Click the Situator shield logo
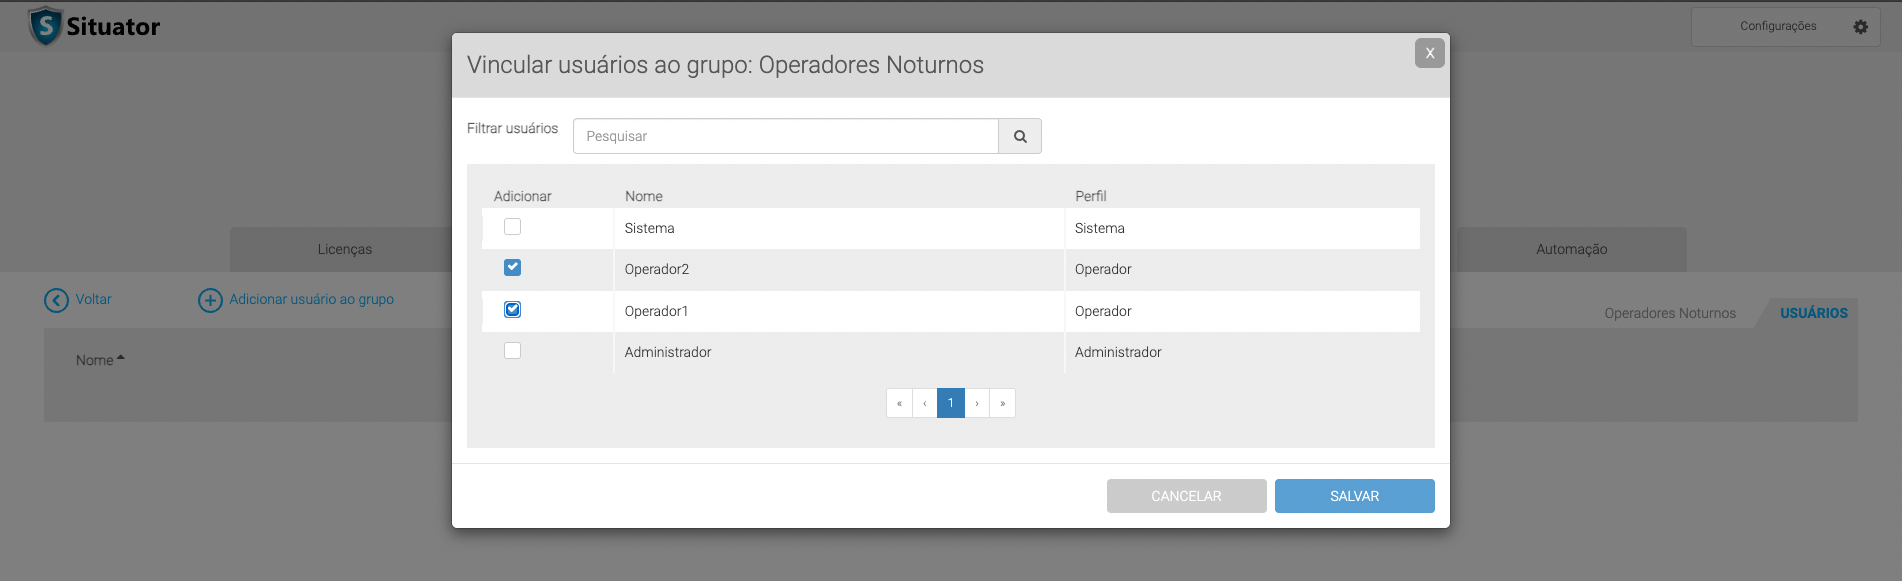Image resolution: width=1902 pixels, height=581 pixels. (x=45, y=26)
